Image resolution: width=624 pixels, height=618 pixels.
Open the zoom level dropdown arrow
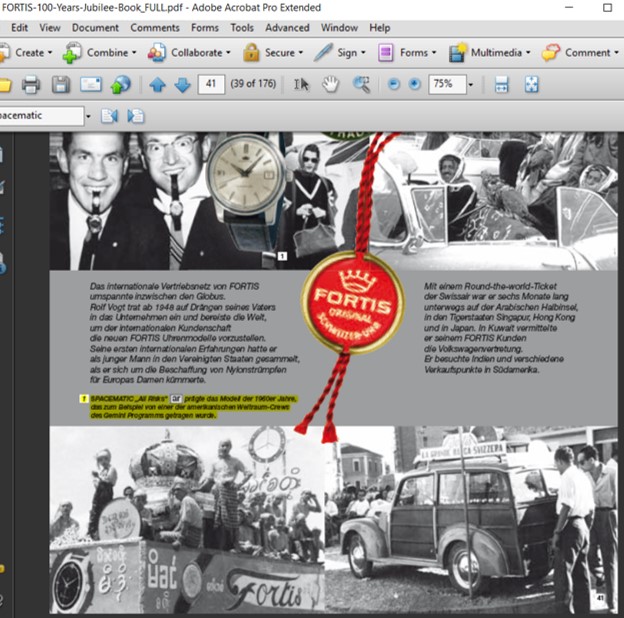click(x=471, y=84)
